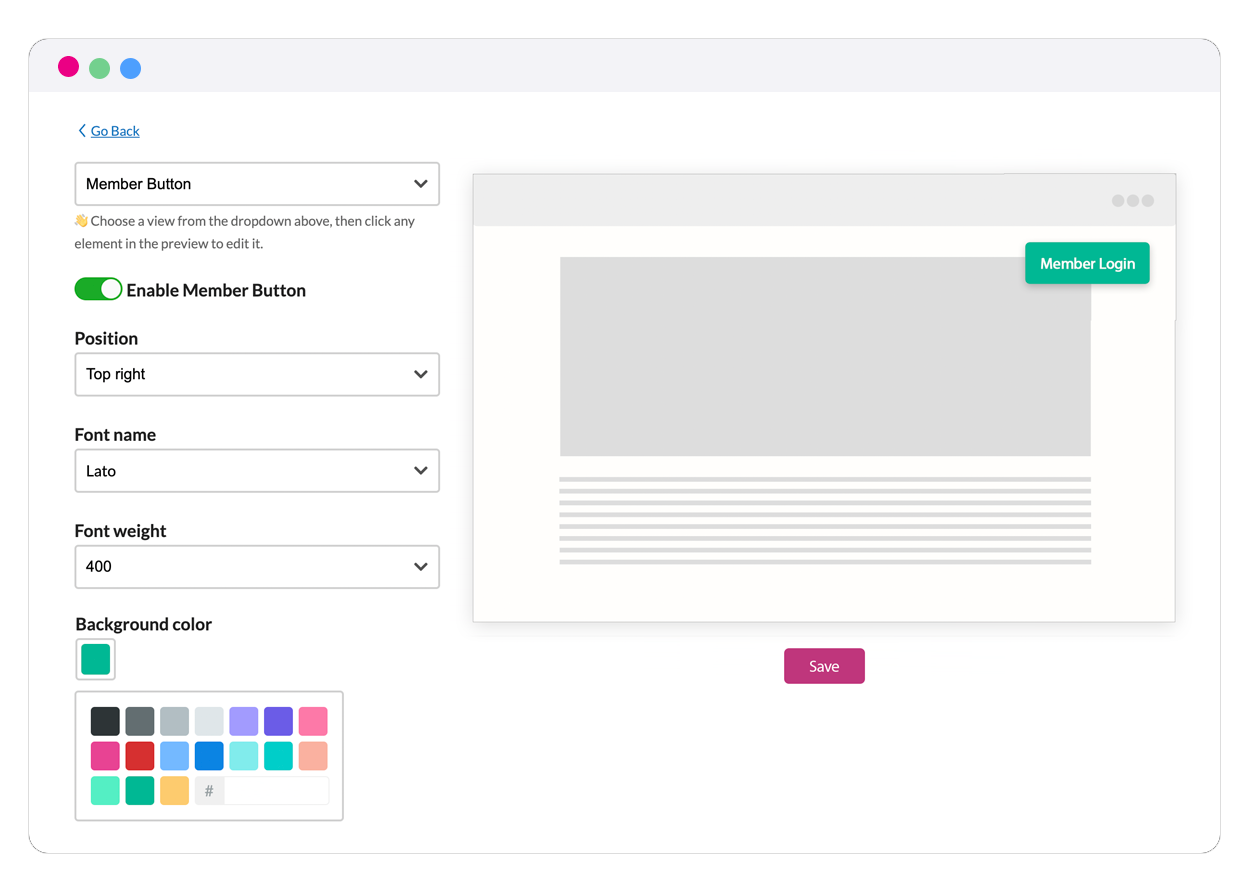Open the current Background color picker swatch
This screenshot has width=1250, height=889.
(95, 659)
